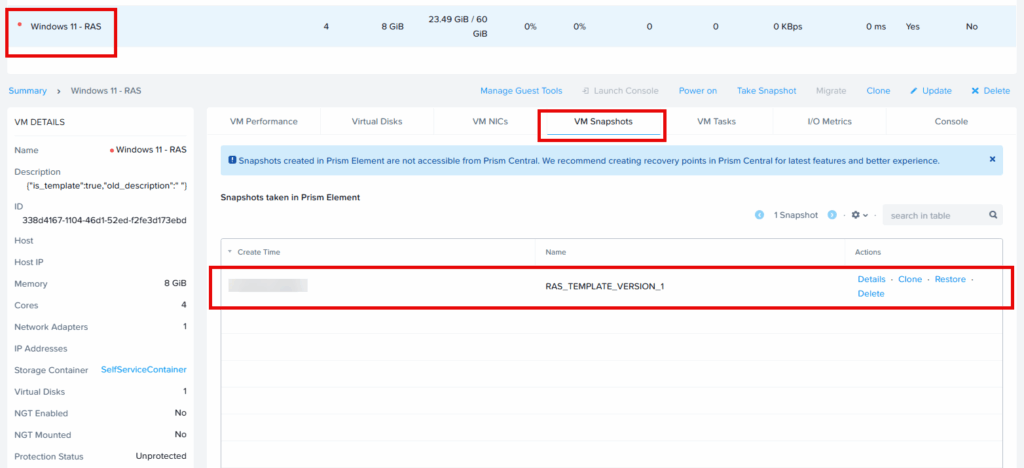Viewport: 1024px width, 468px height.
Task: Click 23.49 GiB / 60 GiB storage cell
Action: [x=458, y=26]
